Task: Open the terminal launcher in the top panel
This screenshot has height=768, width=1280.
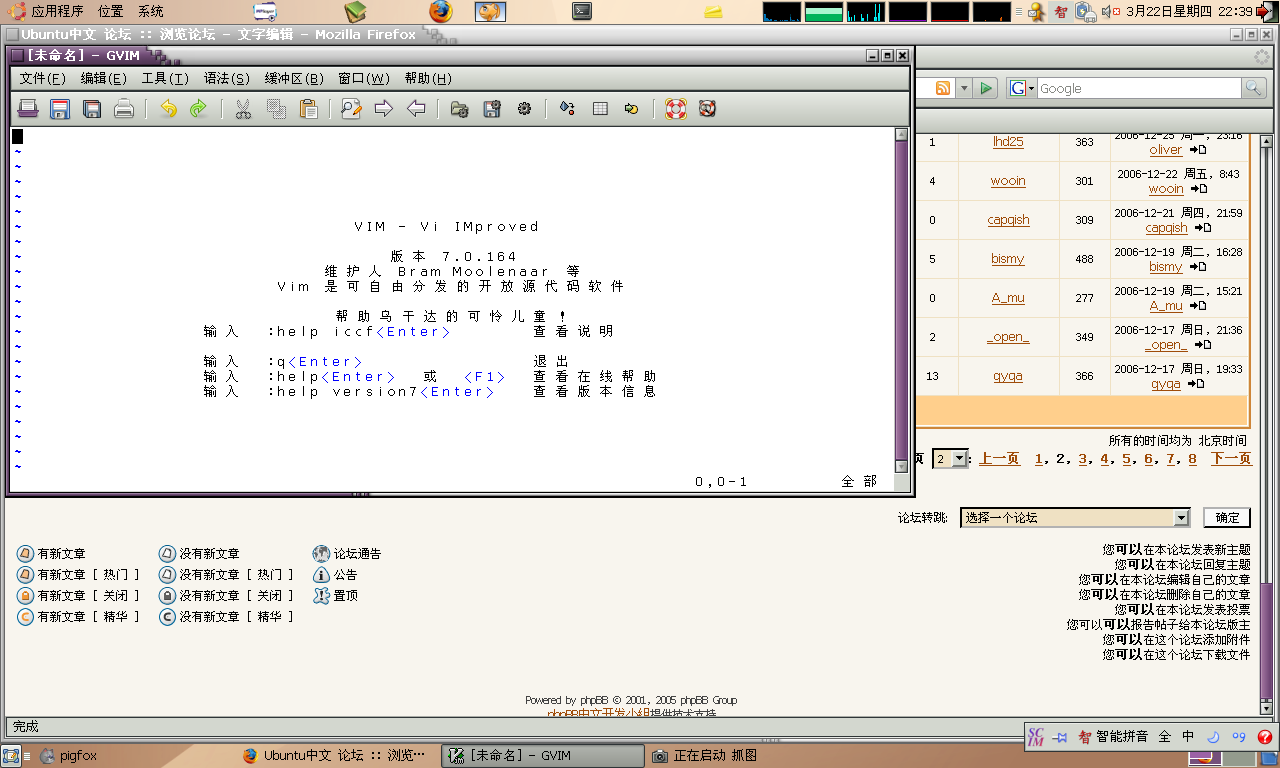Action: click(x=582, y=11)
